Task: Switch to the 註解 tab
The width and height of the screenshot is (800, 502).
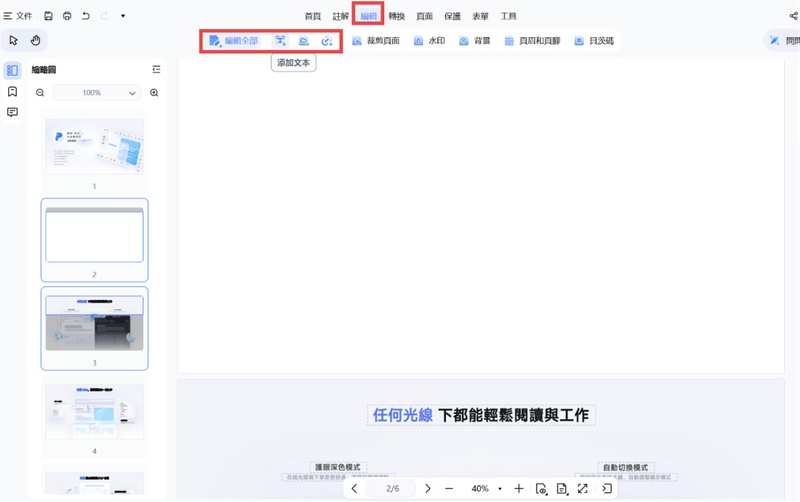Action: click(340, 16)
